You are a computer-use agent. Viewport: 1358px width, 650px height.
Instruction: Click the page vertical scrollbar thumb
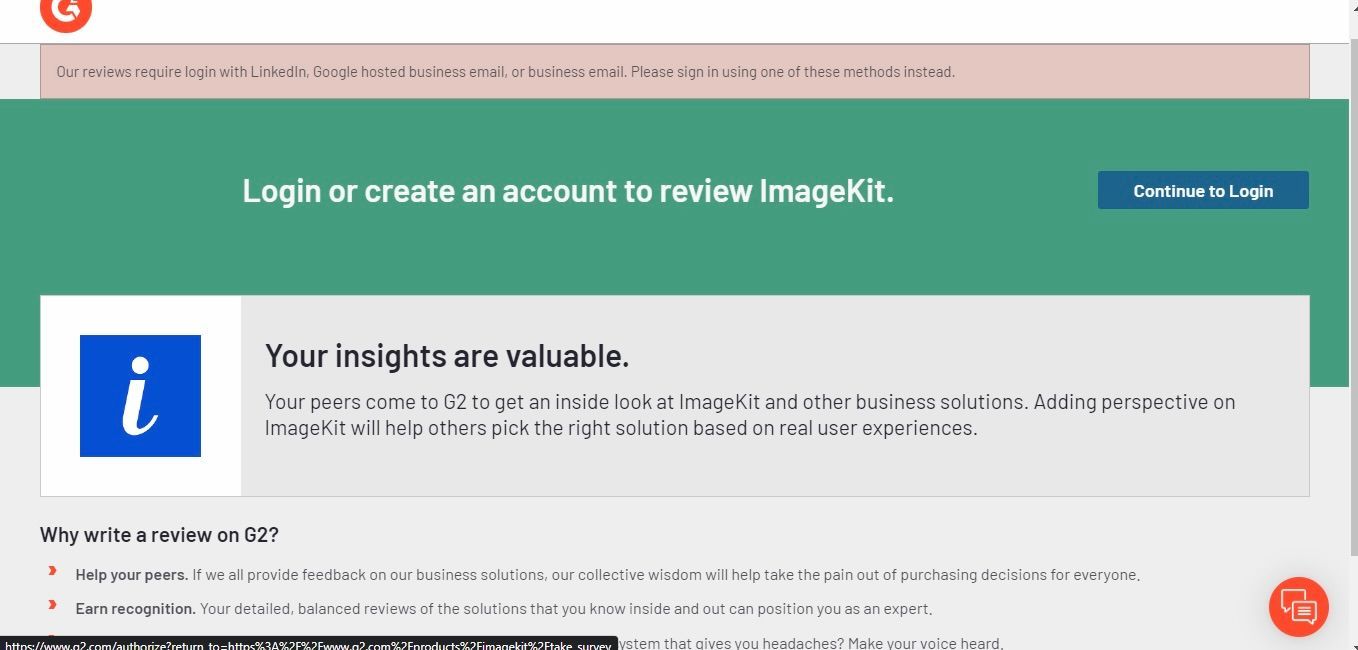[1353, 295]
